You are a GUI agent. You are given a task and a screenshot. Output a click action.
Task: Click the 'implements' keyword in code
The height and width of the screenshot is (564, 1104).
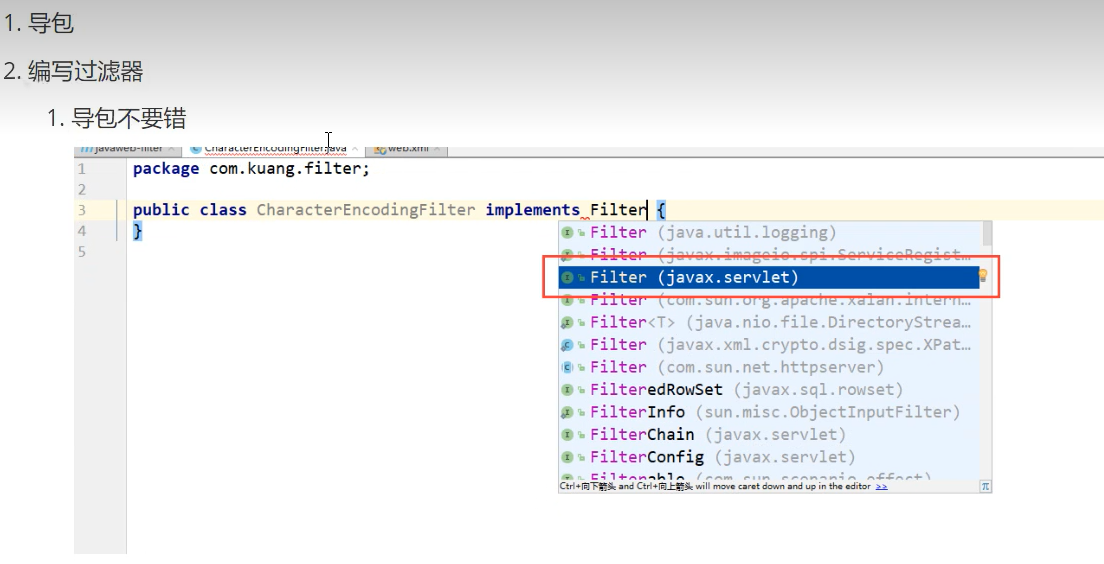(532, 210)
